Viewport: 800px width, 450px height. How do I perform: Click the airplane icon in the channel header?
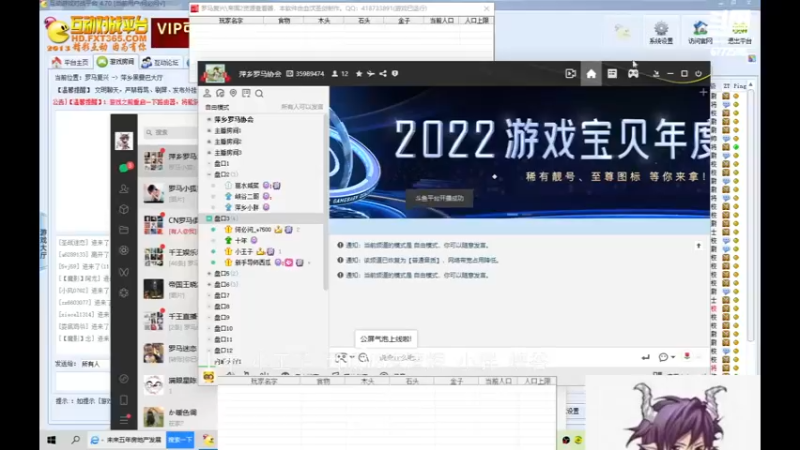coord(371,73)
